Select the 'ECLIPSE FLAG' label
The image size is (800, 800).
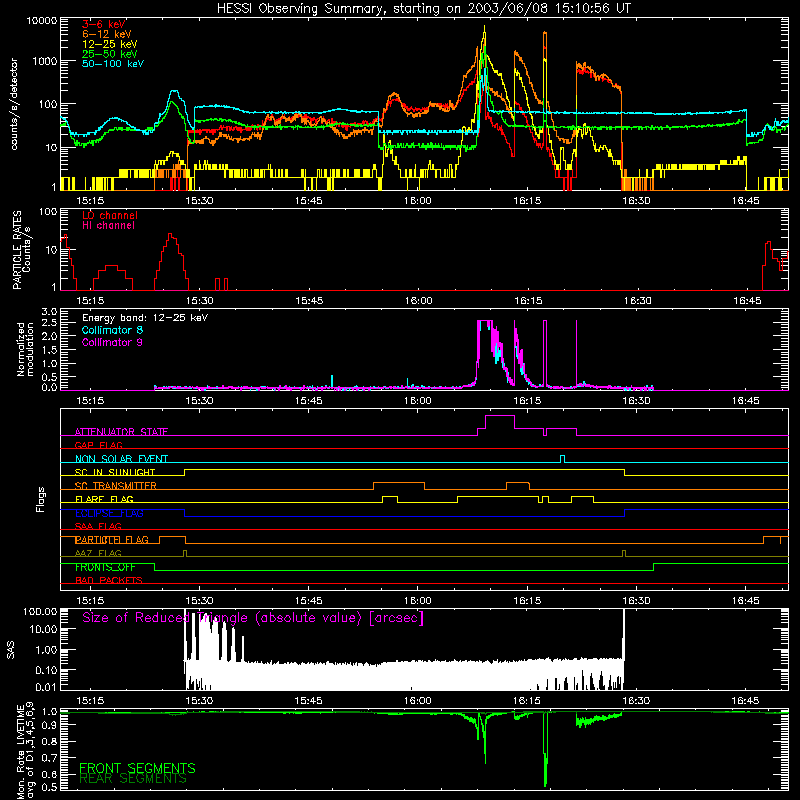(x=109, y=513)
